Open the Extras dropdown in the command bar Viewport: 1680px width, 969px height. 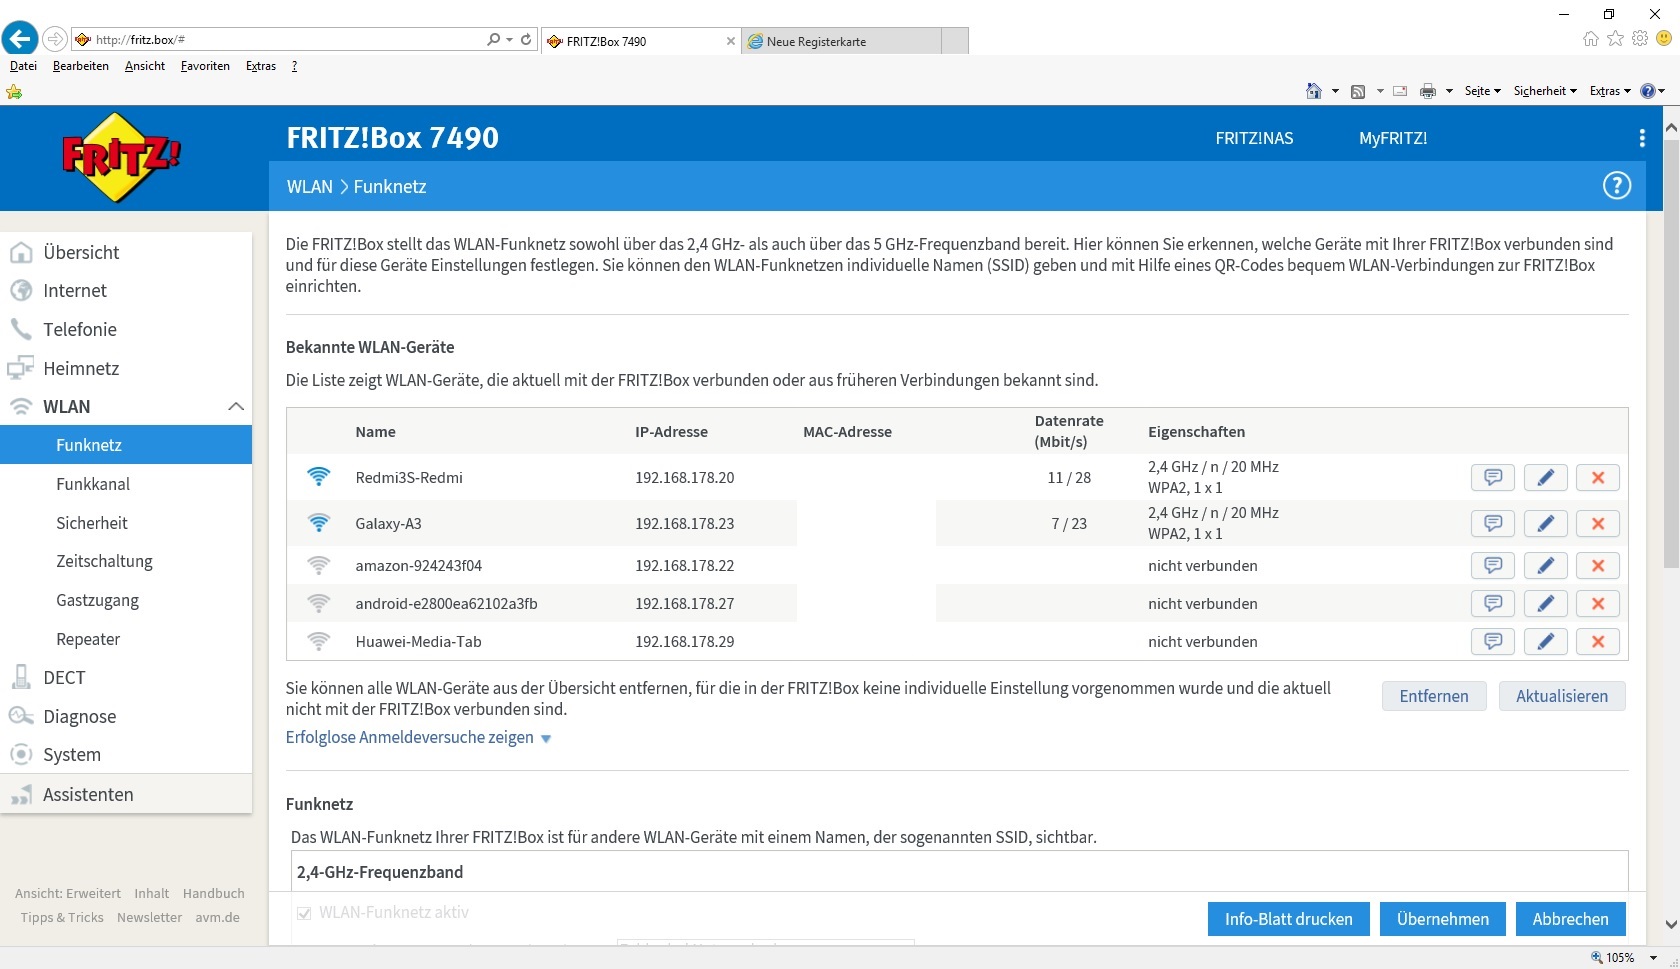(1610, 91)
